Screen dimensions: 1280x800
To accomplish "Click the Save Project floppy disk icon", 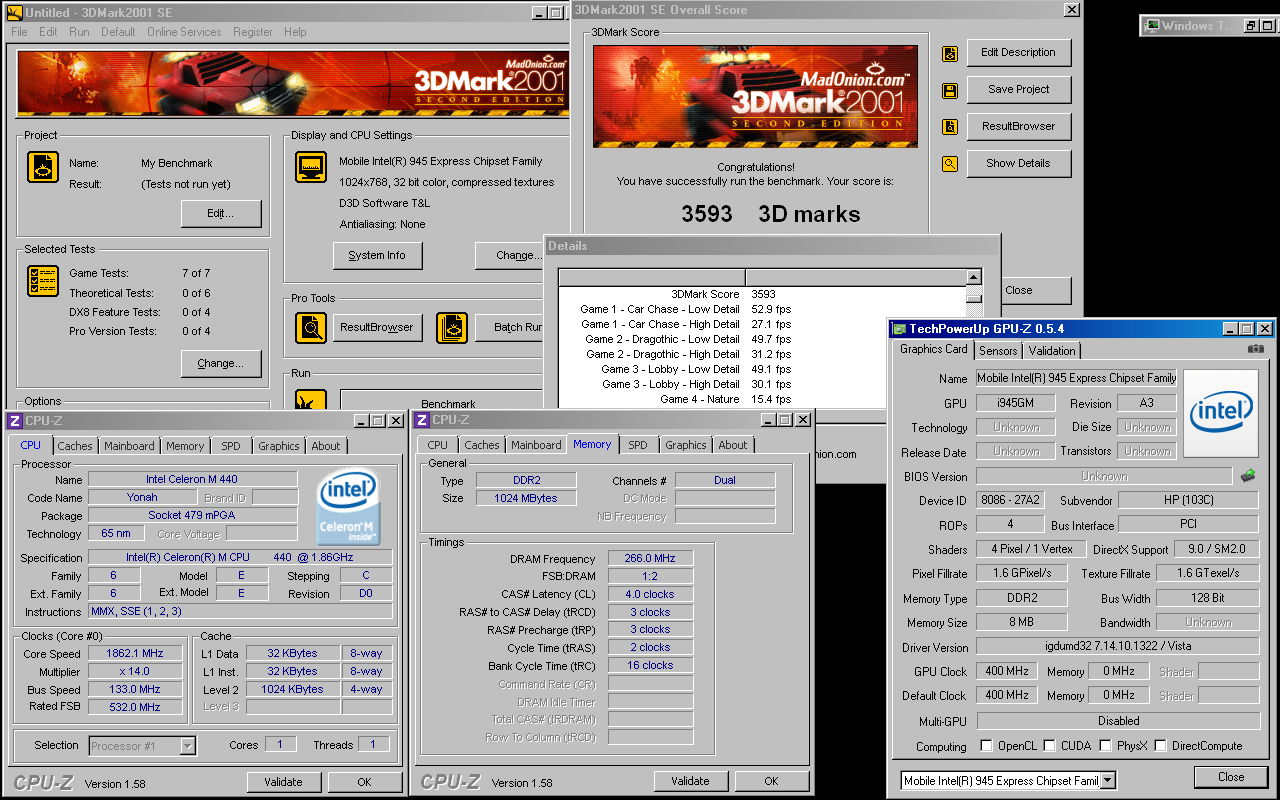I will 950,90.
